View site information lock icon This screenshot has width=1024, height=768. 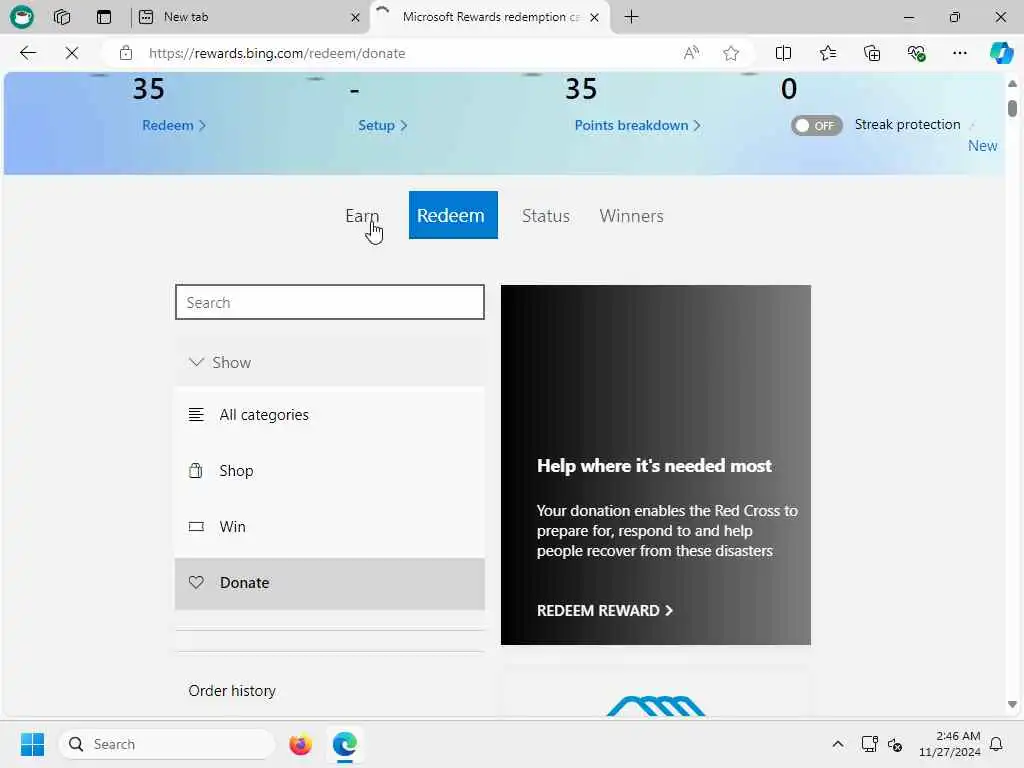tap(126, 53)
